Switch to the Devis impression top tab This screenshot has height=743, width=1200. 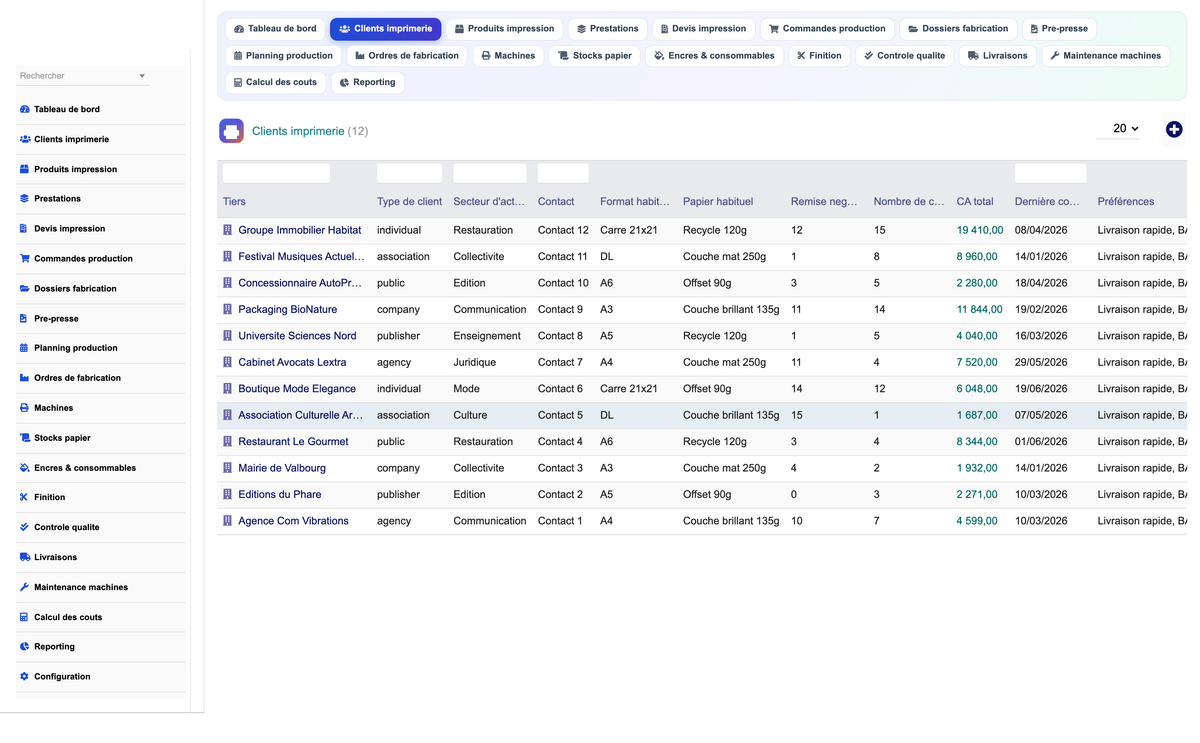tap(702, 29)
